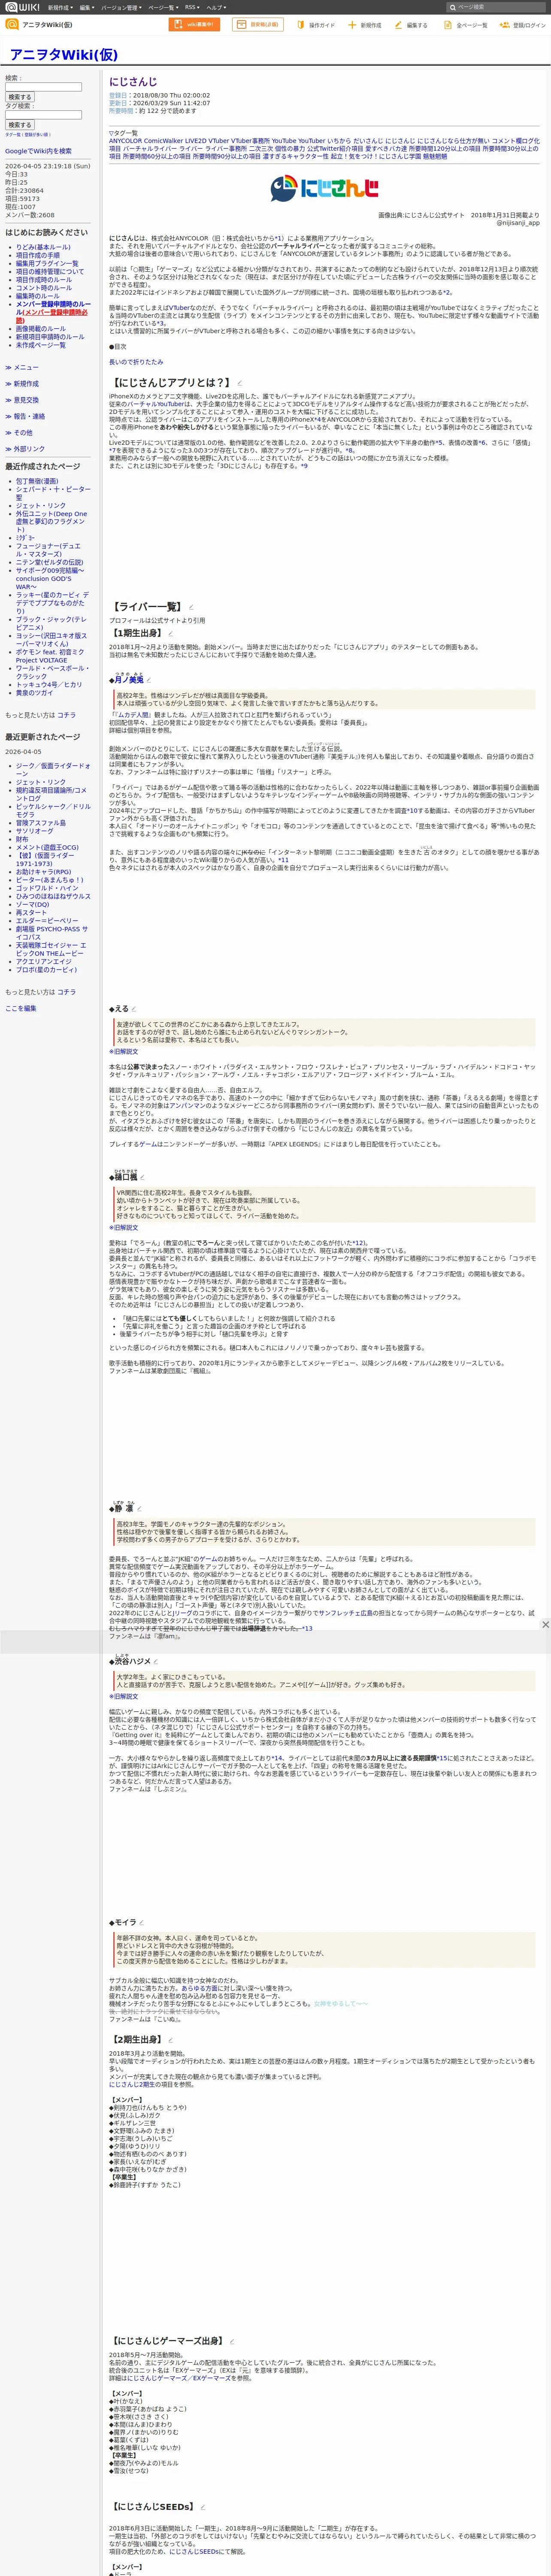Focus the 検索 text field in sidebar
The width and height of the screenshot is (551, 2576).
tap(43, 87)
